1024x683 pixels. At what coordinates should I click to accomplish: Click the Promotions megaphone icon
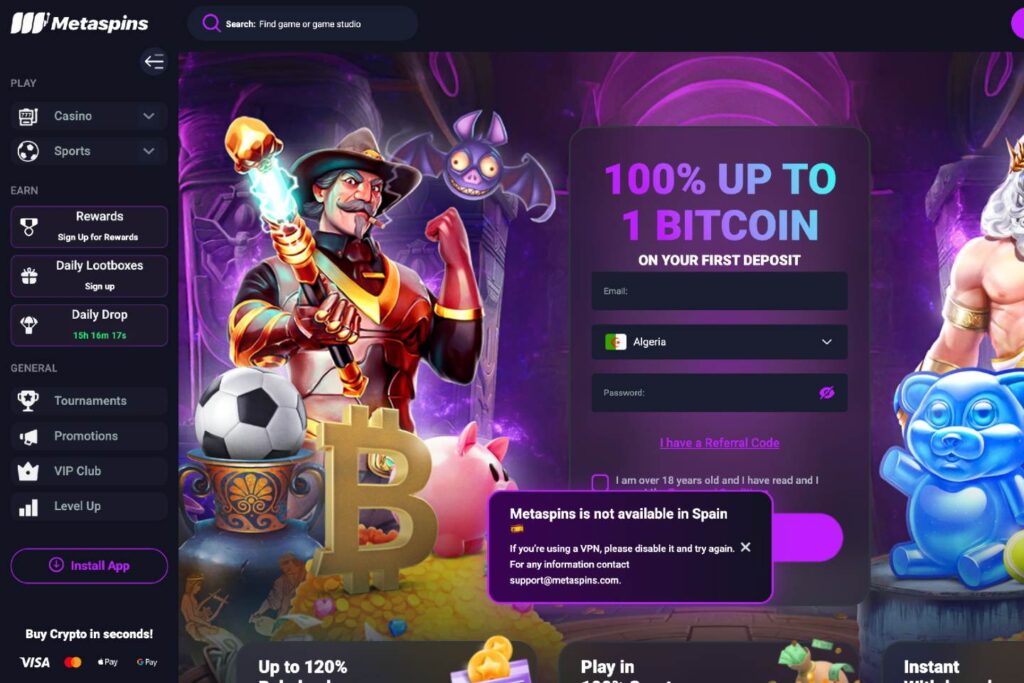[28, 436]
